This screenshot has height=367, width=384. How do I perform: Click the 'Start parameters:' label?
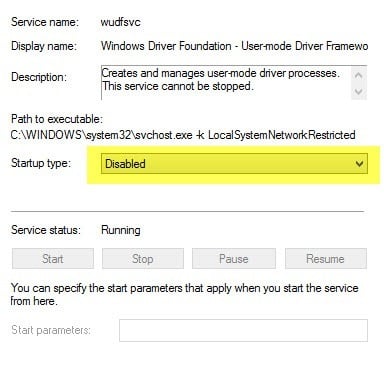point(51,330)
